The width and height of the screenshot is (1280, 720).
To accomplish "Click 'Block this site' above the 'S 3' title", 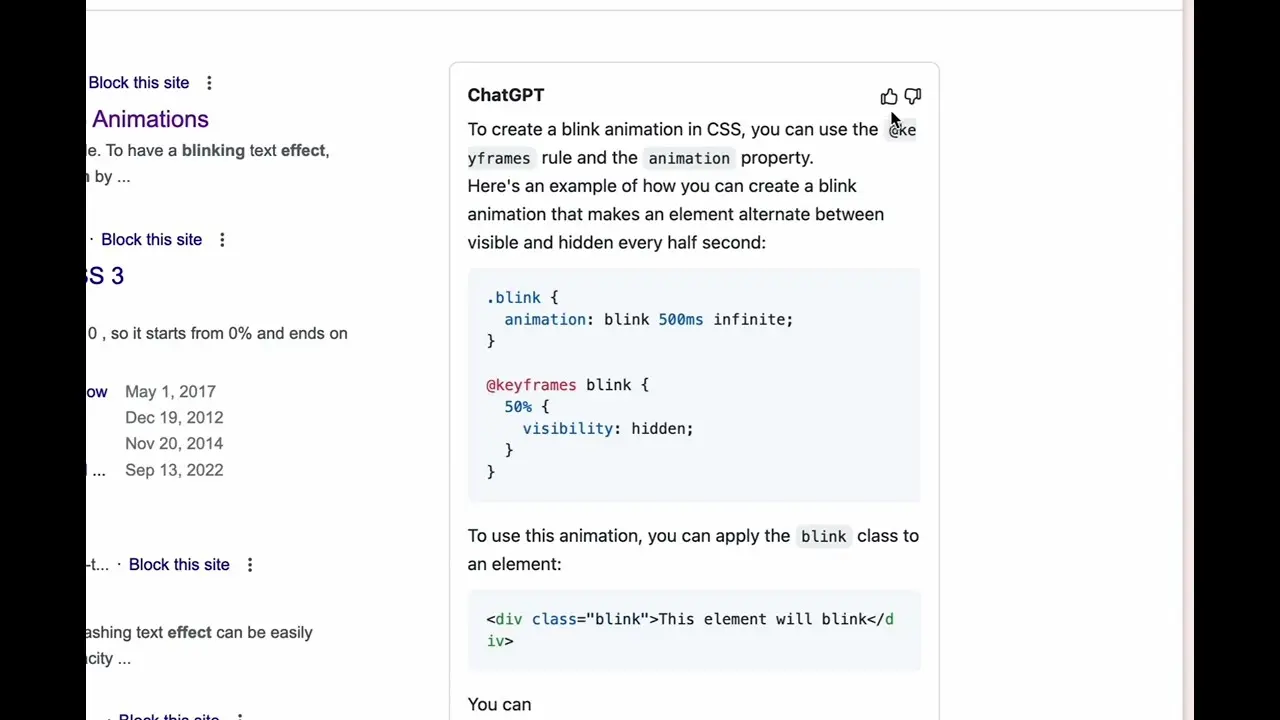I will (x=151, y=240).
